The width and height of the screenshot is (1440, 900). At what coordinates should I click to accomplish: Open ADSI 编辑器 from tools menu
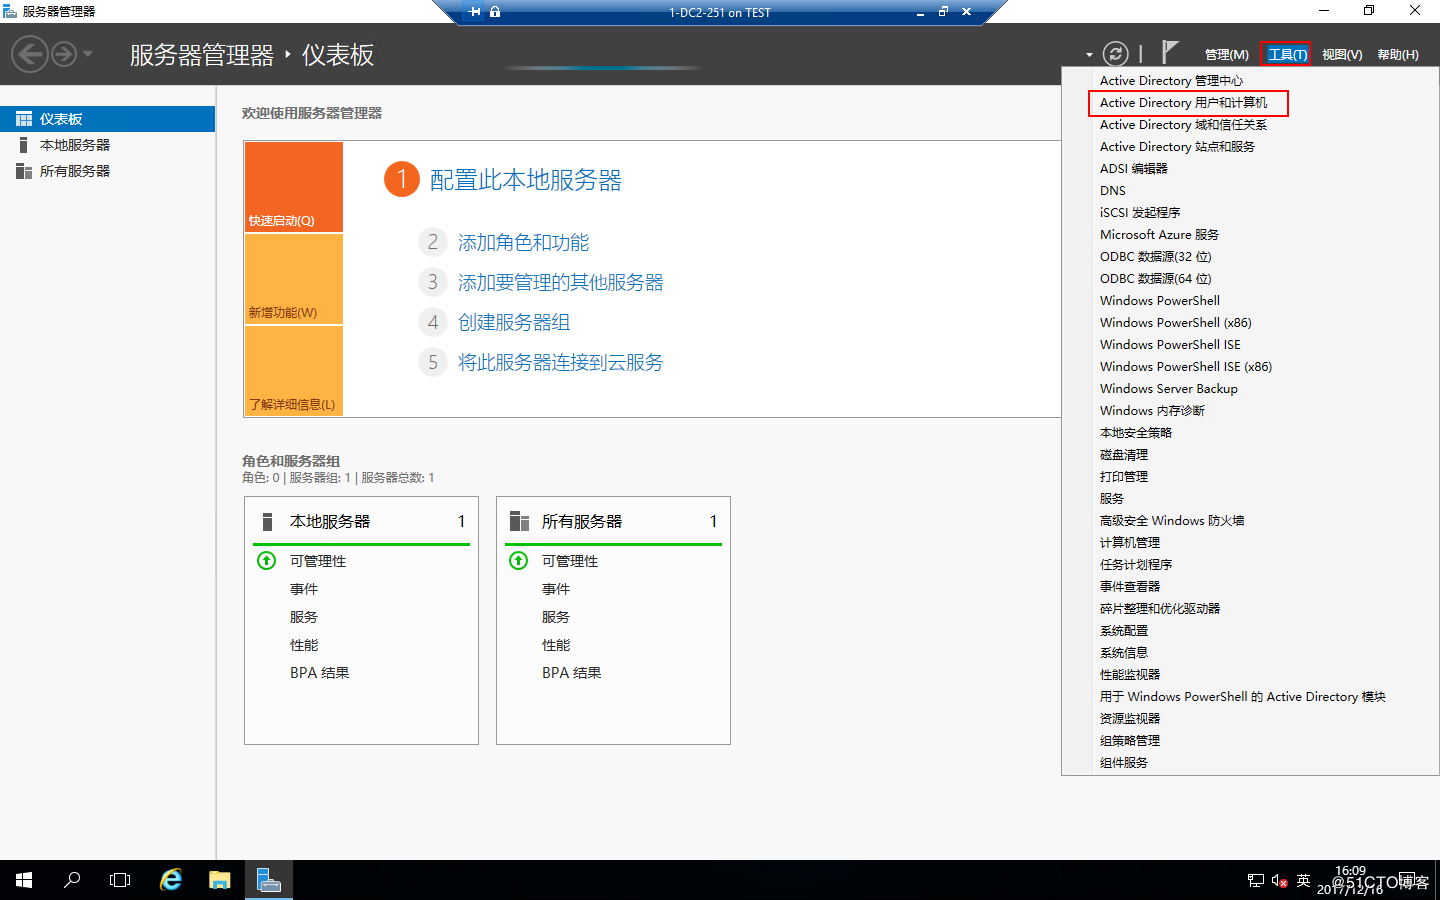tap(1250, 169)
